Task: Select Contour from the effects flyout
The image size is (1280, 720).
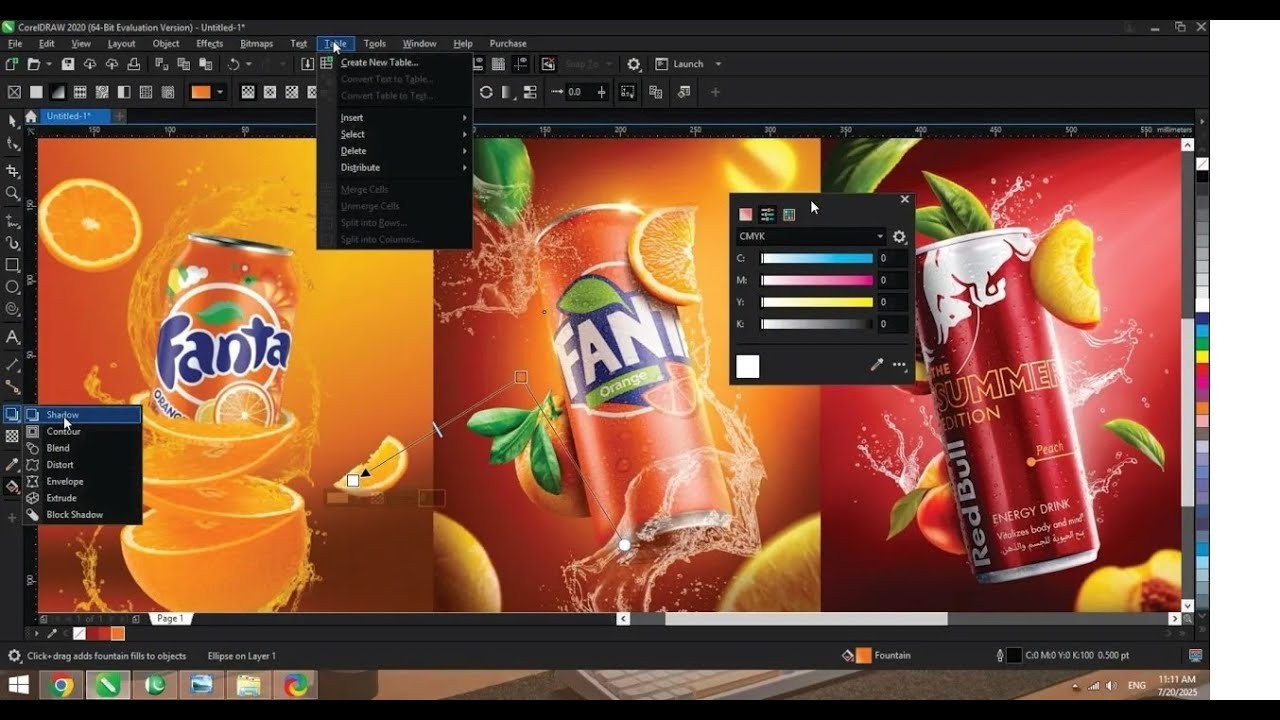Action: tap(82, 432)
